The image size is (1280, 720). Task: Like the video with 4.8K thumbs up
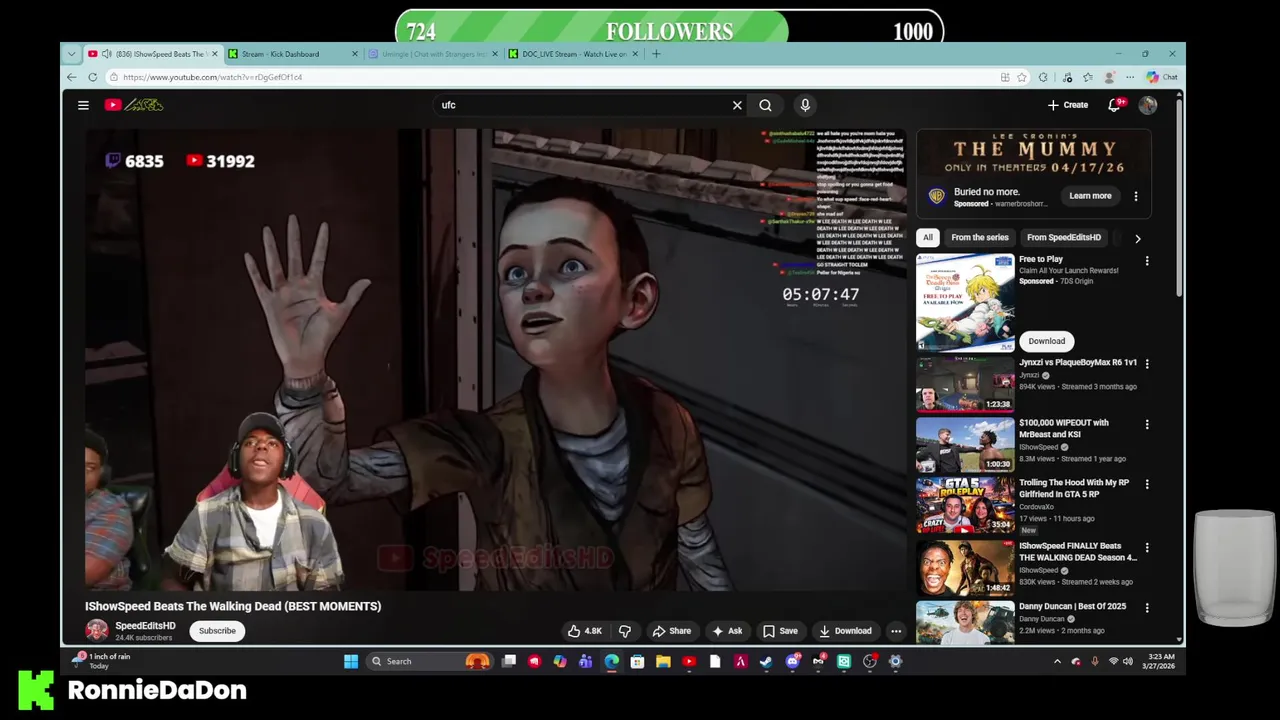pos(585,631)
